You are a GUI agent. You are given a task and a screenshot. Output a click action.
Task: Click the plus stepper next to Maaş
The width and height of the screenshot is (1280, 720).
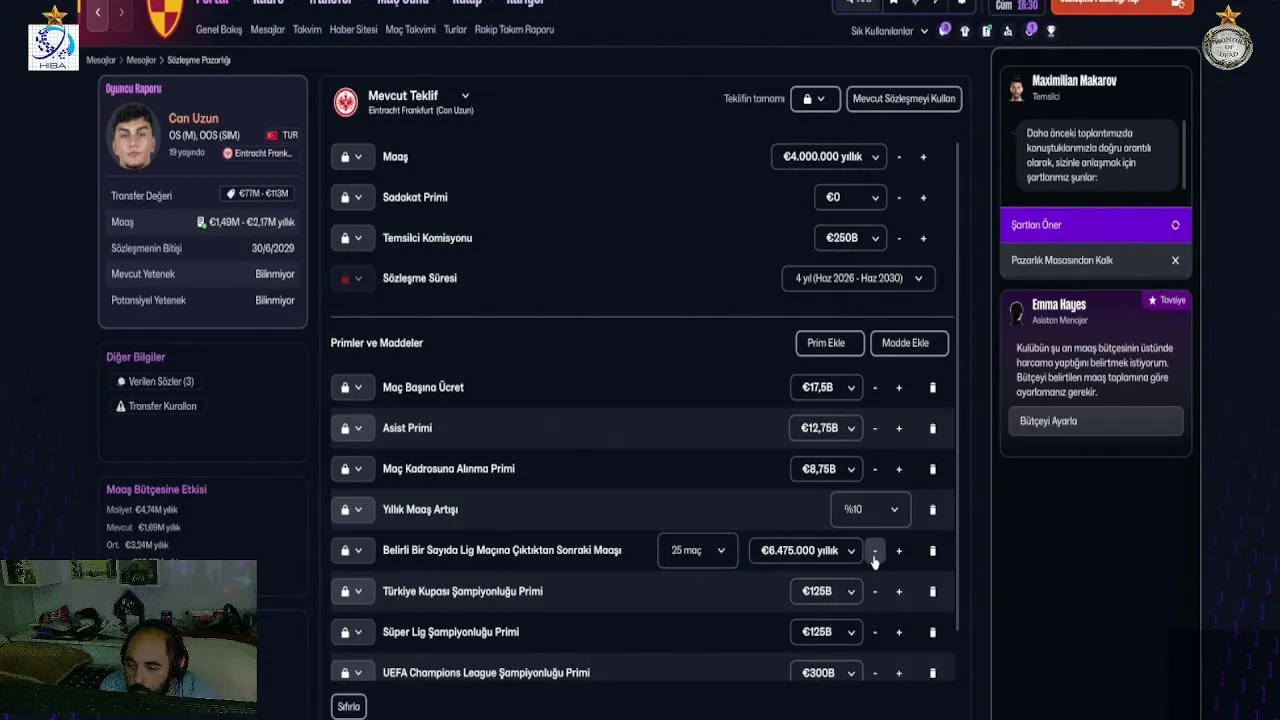[923, 157]
